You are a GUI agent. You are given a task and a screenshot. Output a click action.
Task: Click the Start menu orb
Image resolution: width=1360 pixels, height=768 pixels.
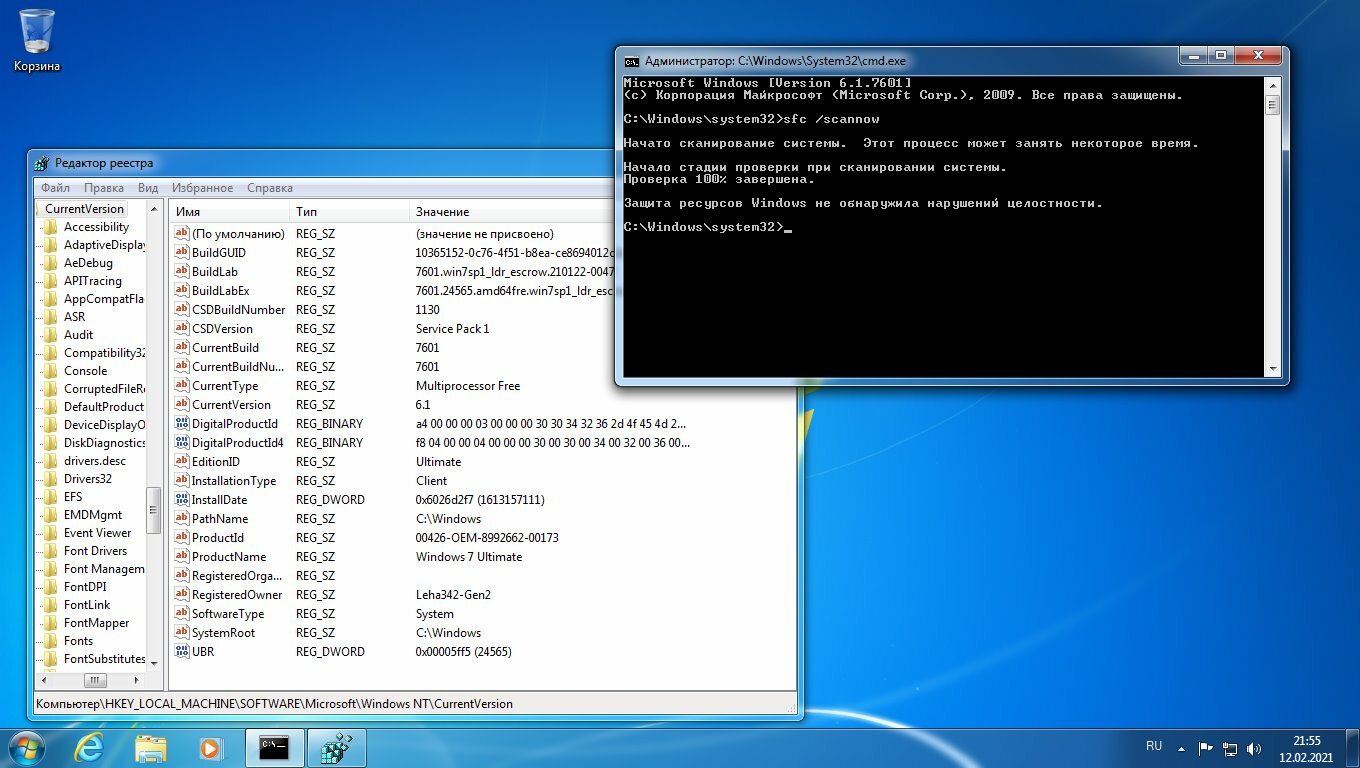[x=26, y=747]
